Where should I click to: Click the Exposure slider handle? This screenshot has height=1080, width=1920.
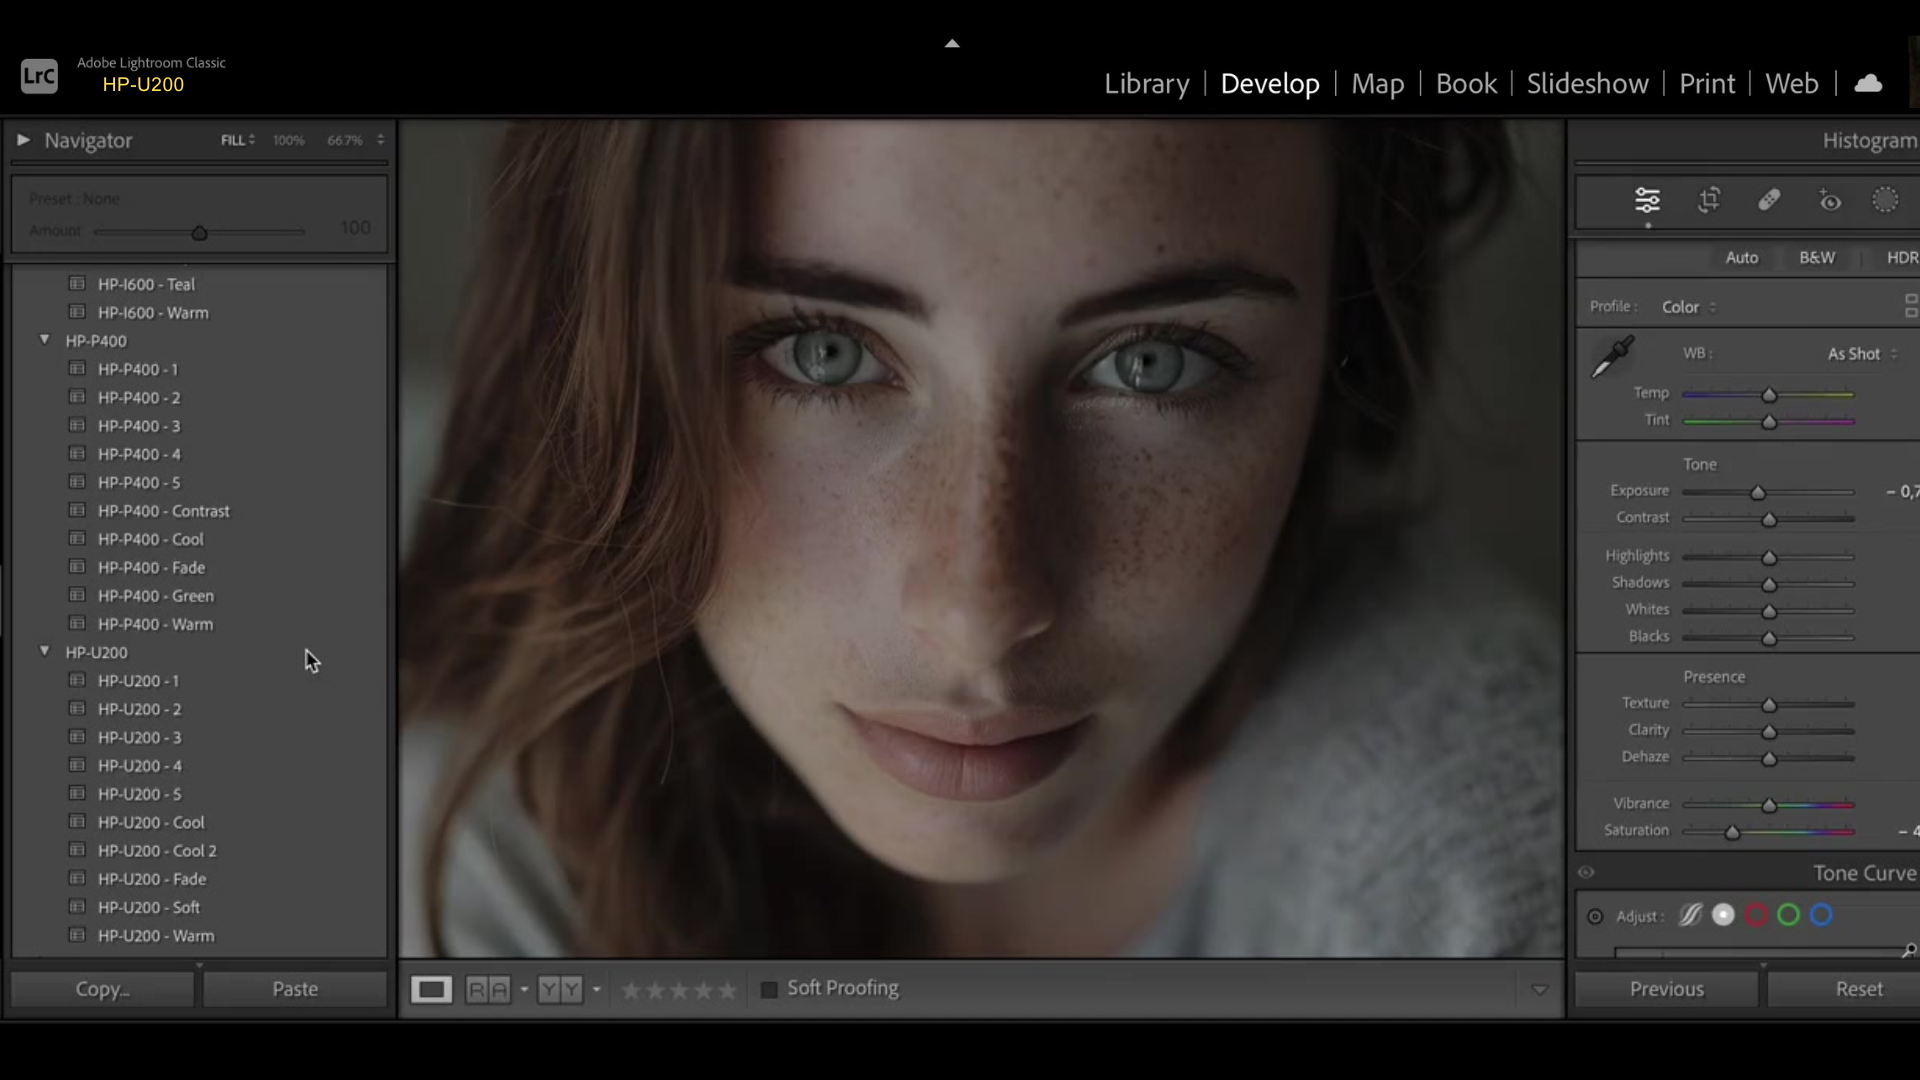tap(1758, 493)
